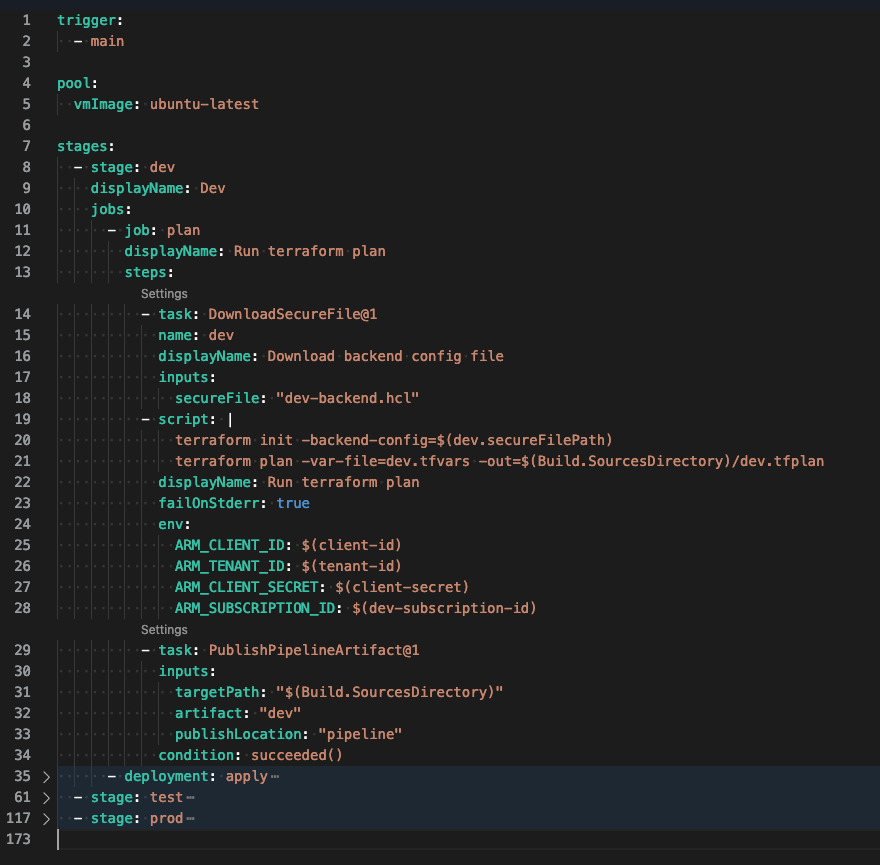Screen dimensions: 880x865
Task: Click line number 19 beside script
Action: [22, 419]
